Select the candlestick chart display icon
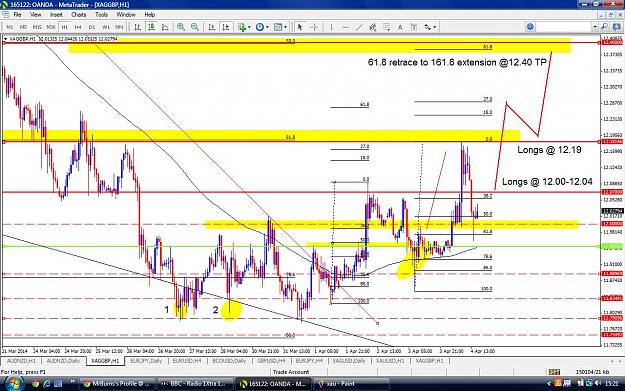Viewport: 625px width, 391px height. (151, 27)
